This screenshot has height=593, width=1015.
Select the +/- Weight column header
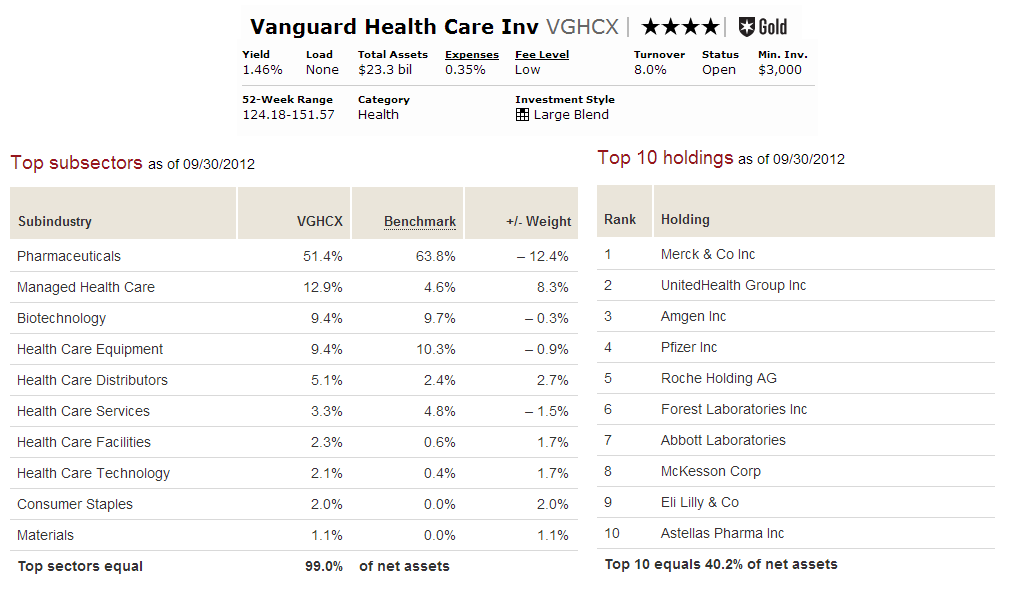pos(537,222)
